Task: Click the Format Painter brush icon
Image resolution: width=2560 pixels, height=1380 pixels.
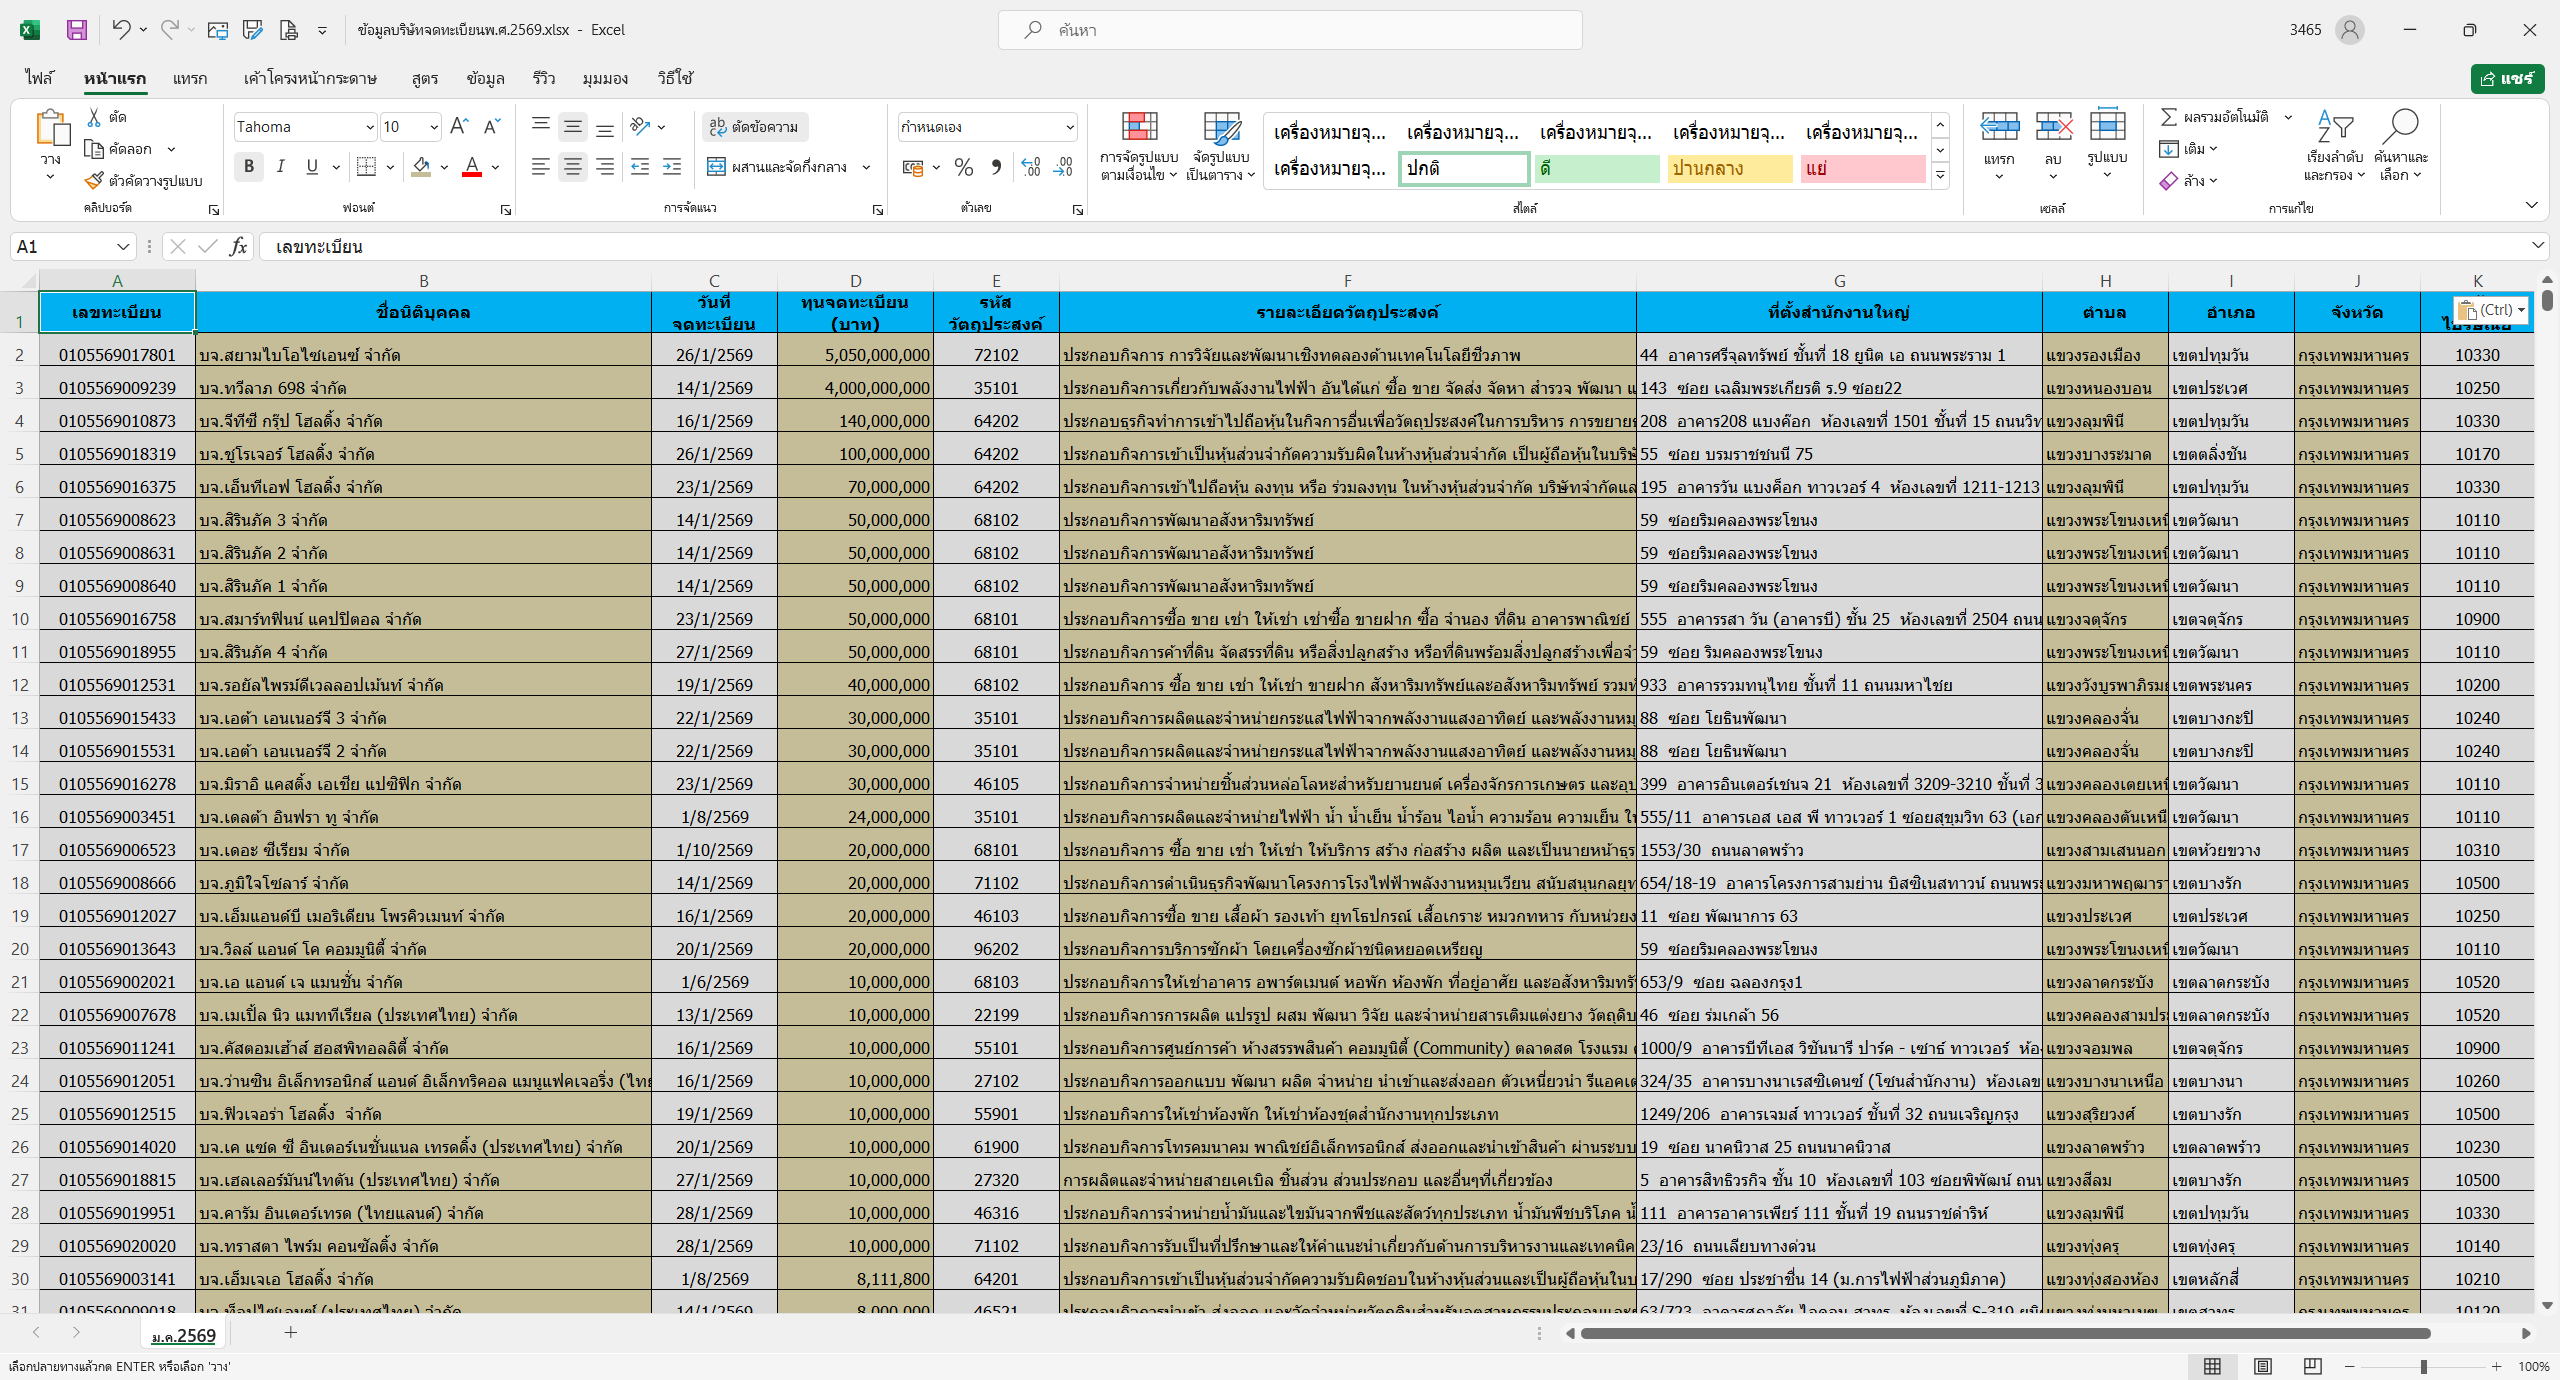Action: [x=95, y=181]
